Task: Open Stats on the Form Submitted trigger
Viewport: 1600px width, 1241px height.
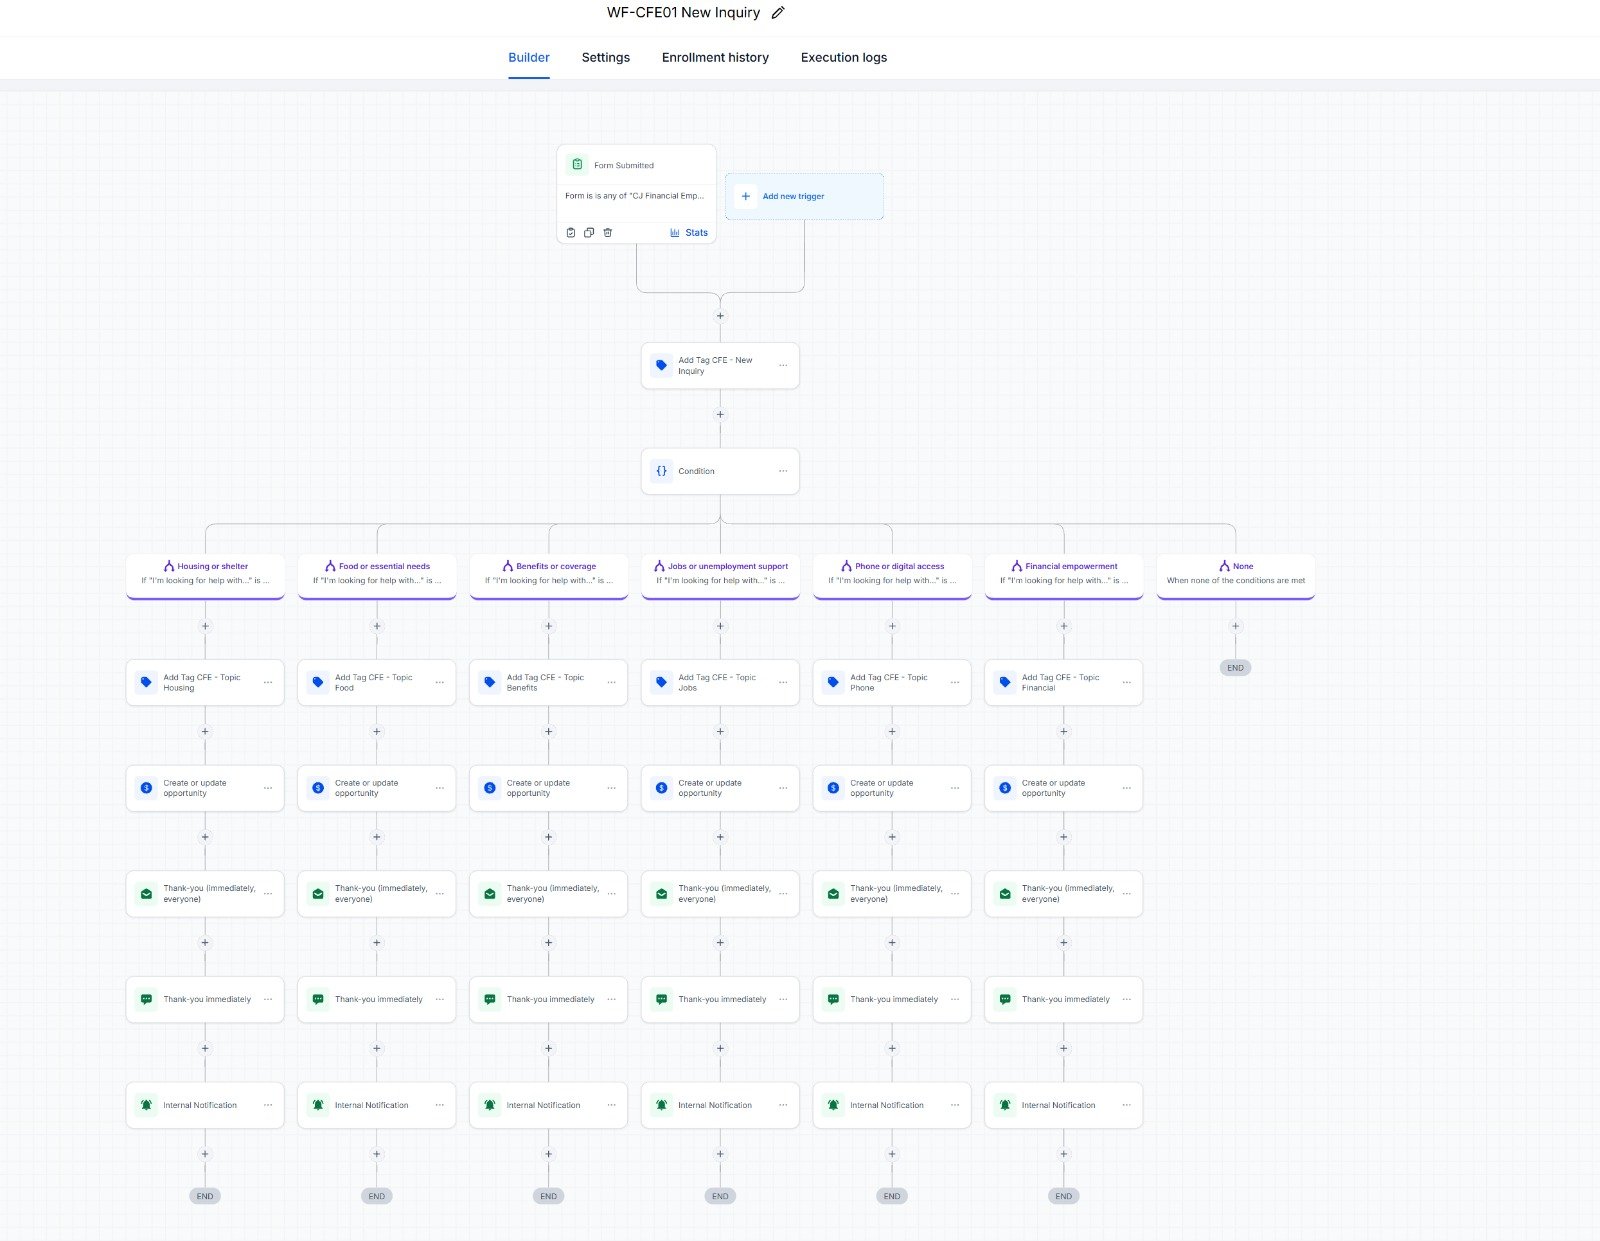Action: point(689,233)
